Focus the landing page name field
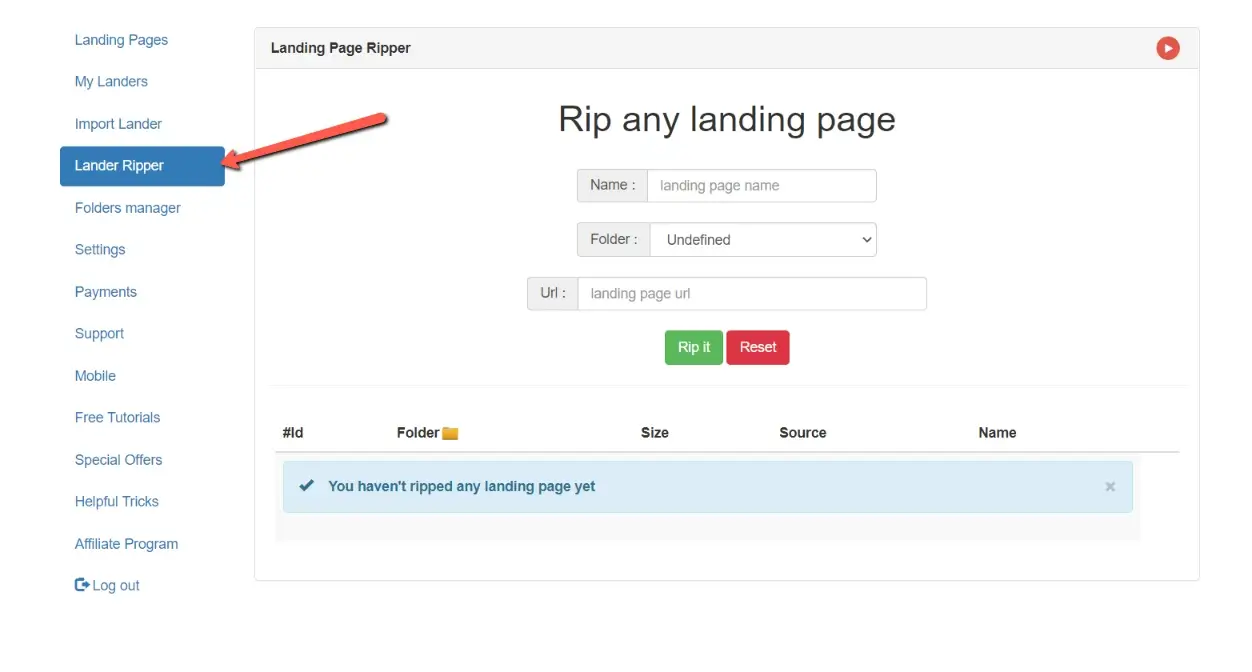The height and width of the screenshot is (672, 1252). tap(761, 186)
